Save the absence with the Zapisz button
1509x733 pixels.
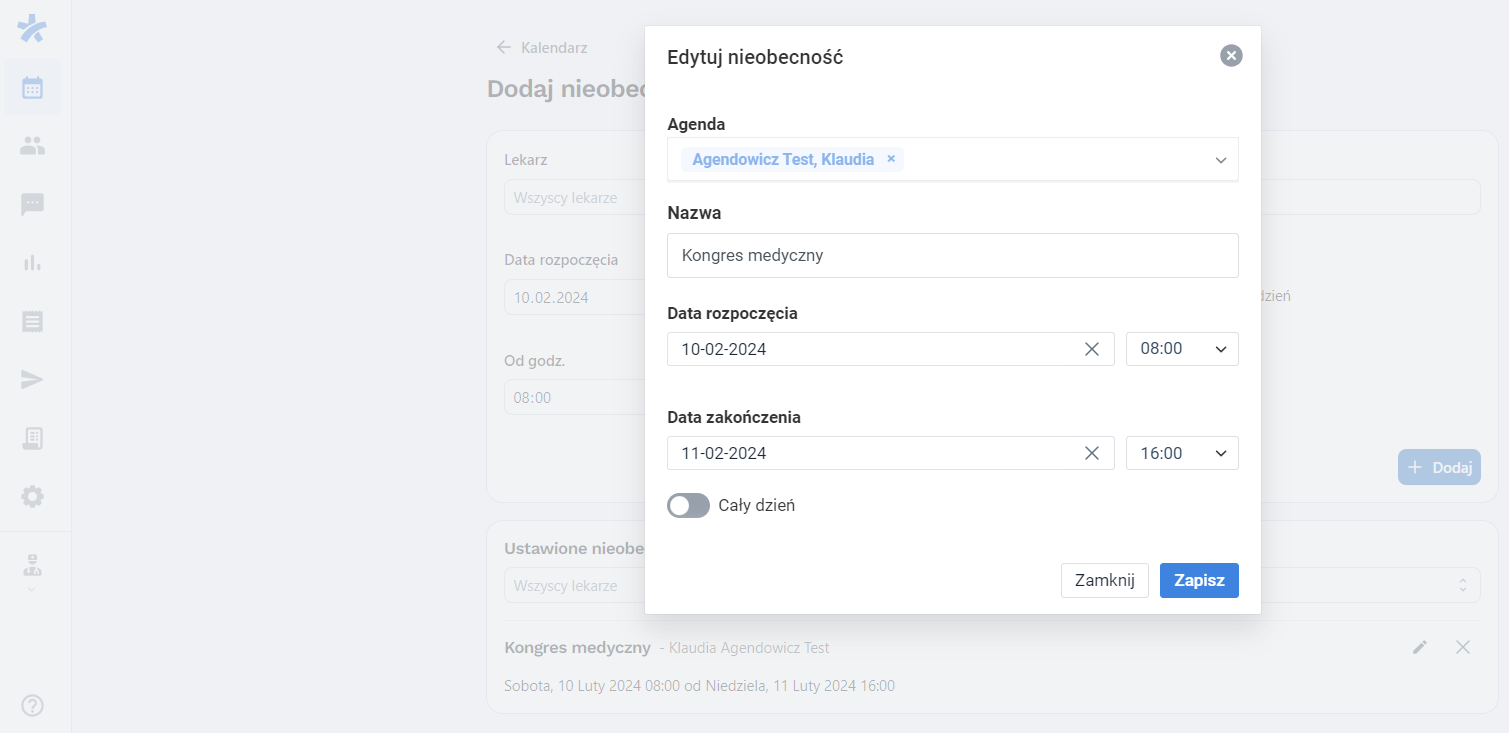coord(1198,580)
